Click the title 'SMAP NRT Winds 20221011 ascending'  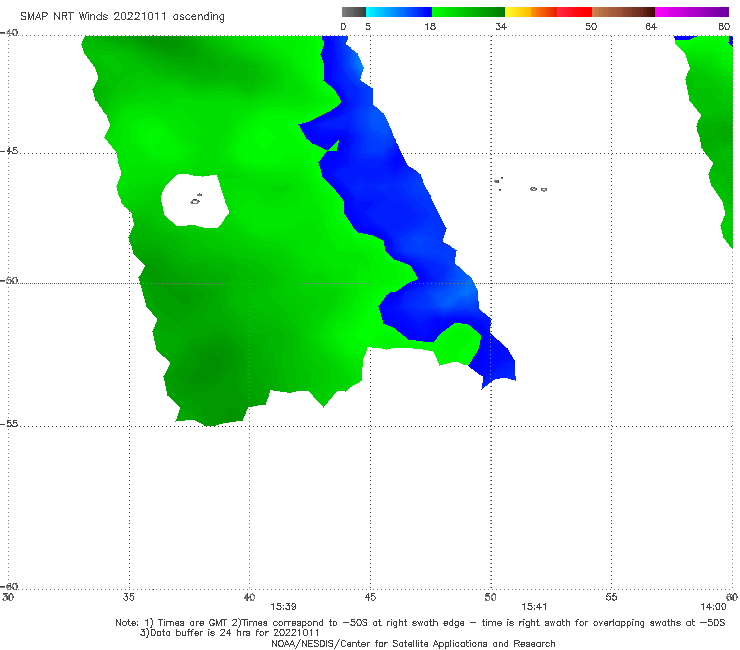[122, 17]
